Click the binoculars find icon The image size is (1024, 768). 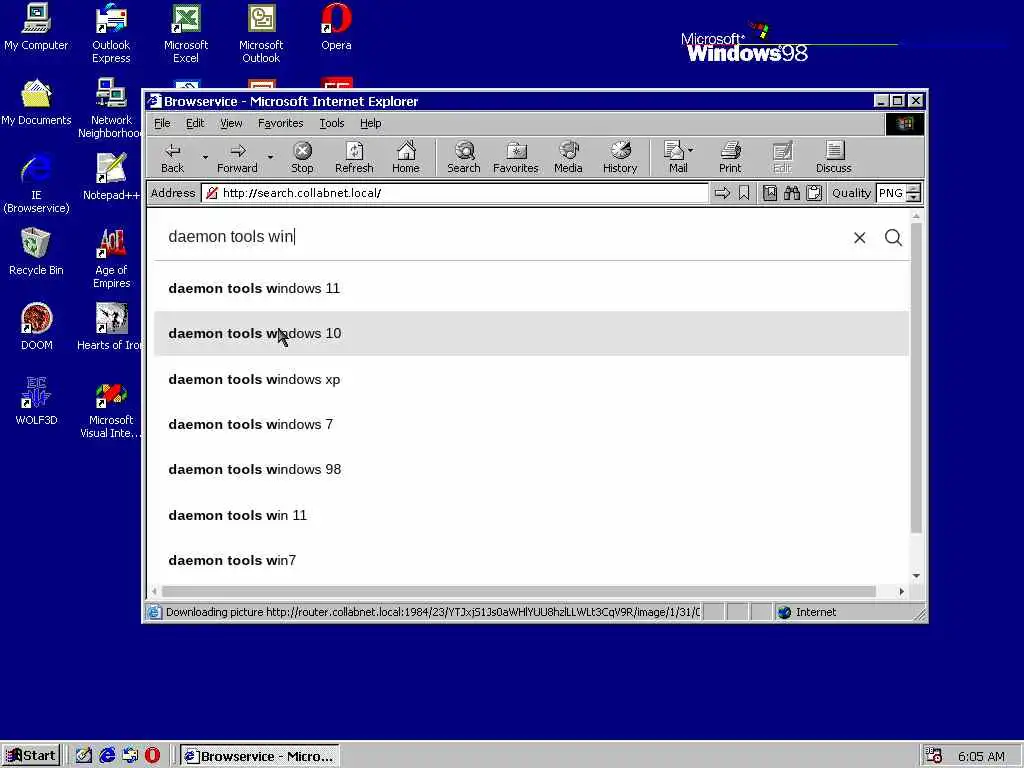tap(792, 193)
